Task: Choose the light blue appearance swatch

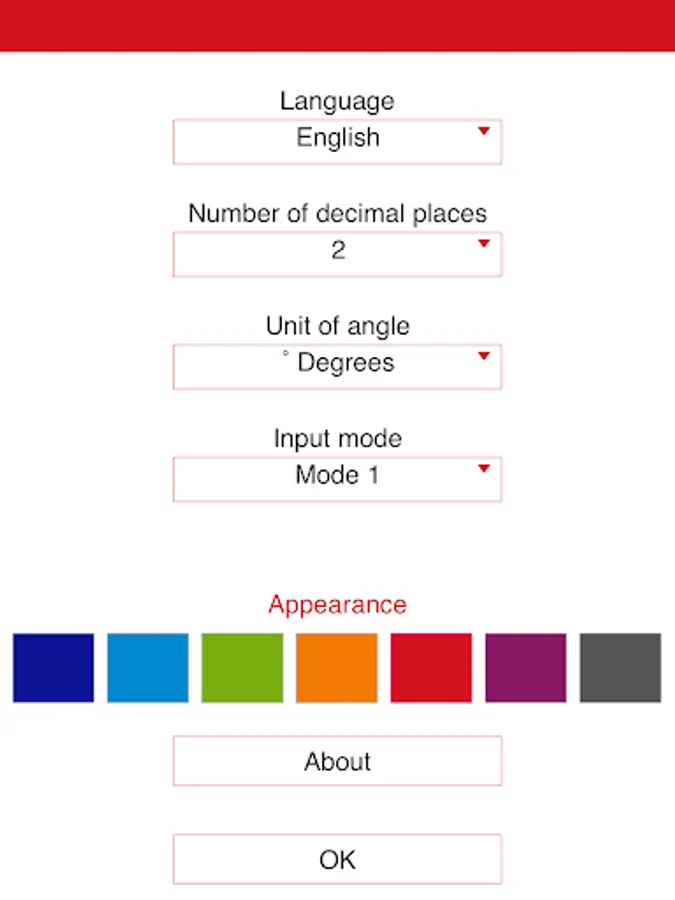Action: (x=148, y=667)
